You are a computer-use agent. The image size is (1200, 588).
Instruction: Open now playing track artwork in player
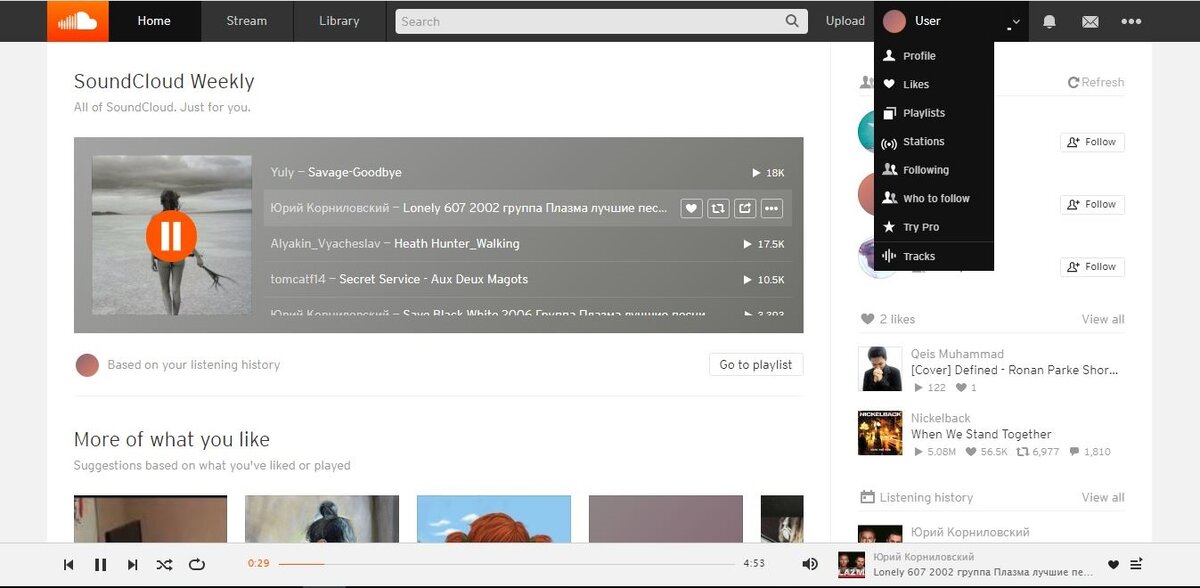tap(851, 564)
